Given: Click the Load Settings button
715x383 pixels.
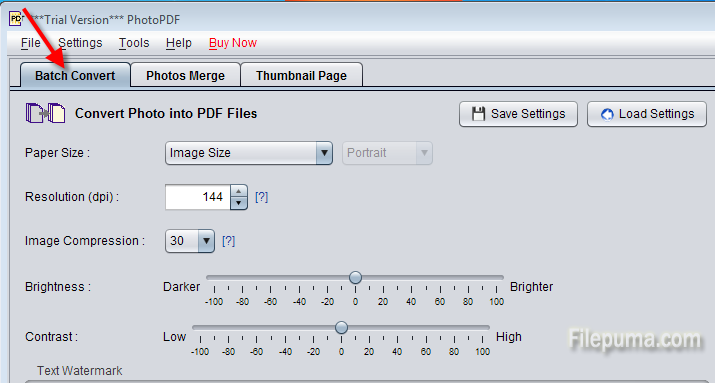Looking at the screenshot, I should 647,114.
